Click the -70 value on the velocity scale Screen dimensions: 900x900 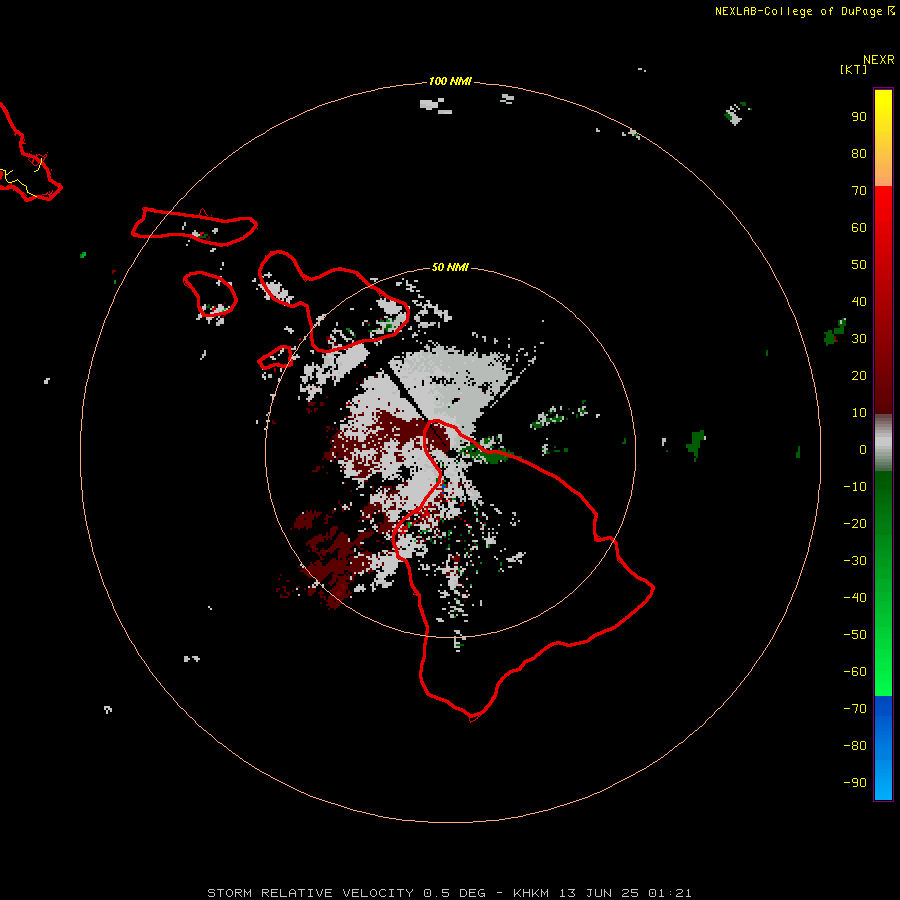(855, 709)
